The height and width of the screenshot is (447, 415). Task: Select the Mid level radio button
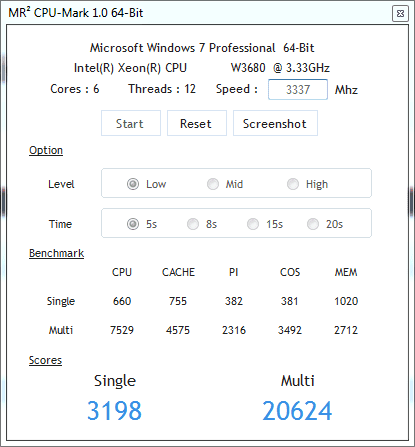(x=213, y=184)
